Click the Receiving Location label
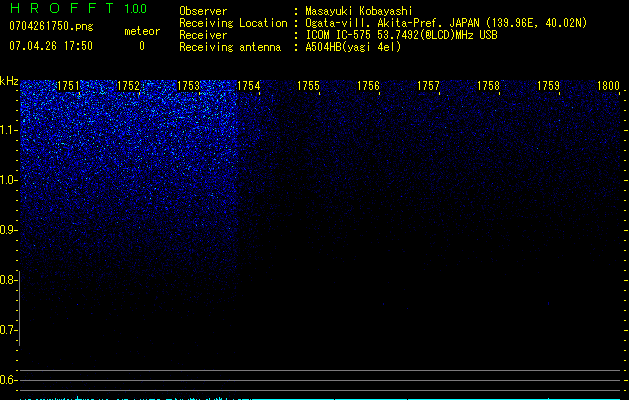The image size is (629, 400). [x=233, y=23]
